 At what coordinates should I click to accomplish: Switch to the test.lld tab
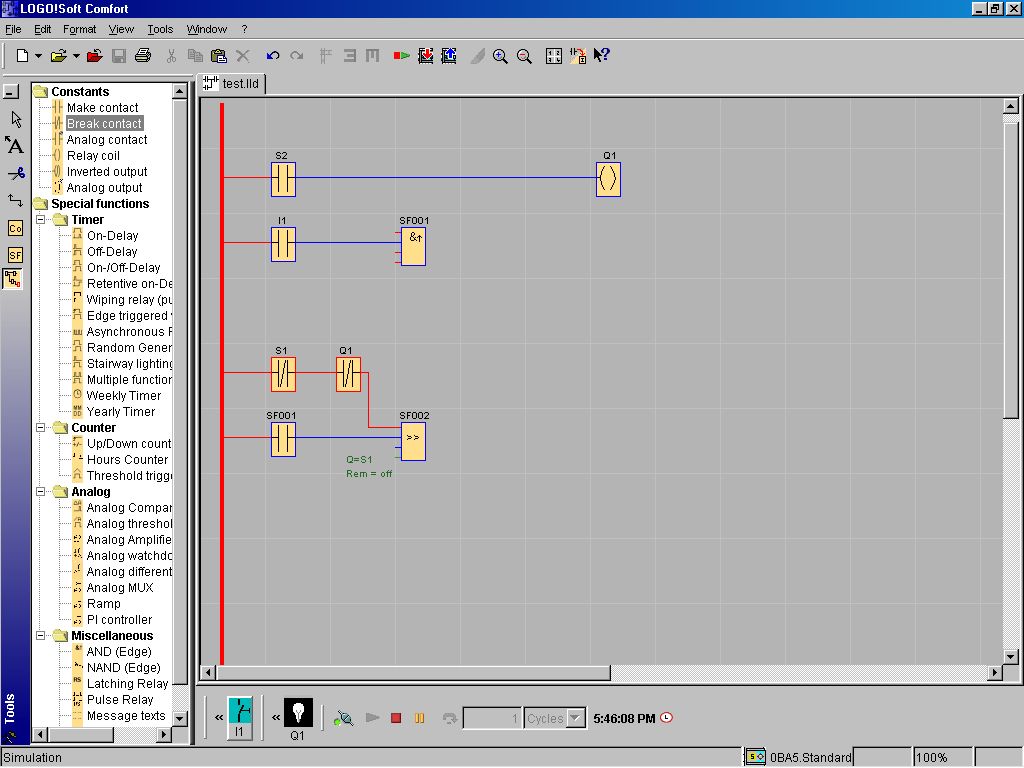231,84
